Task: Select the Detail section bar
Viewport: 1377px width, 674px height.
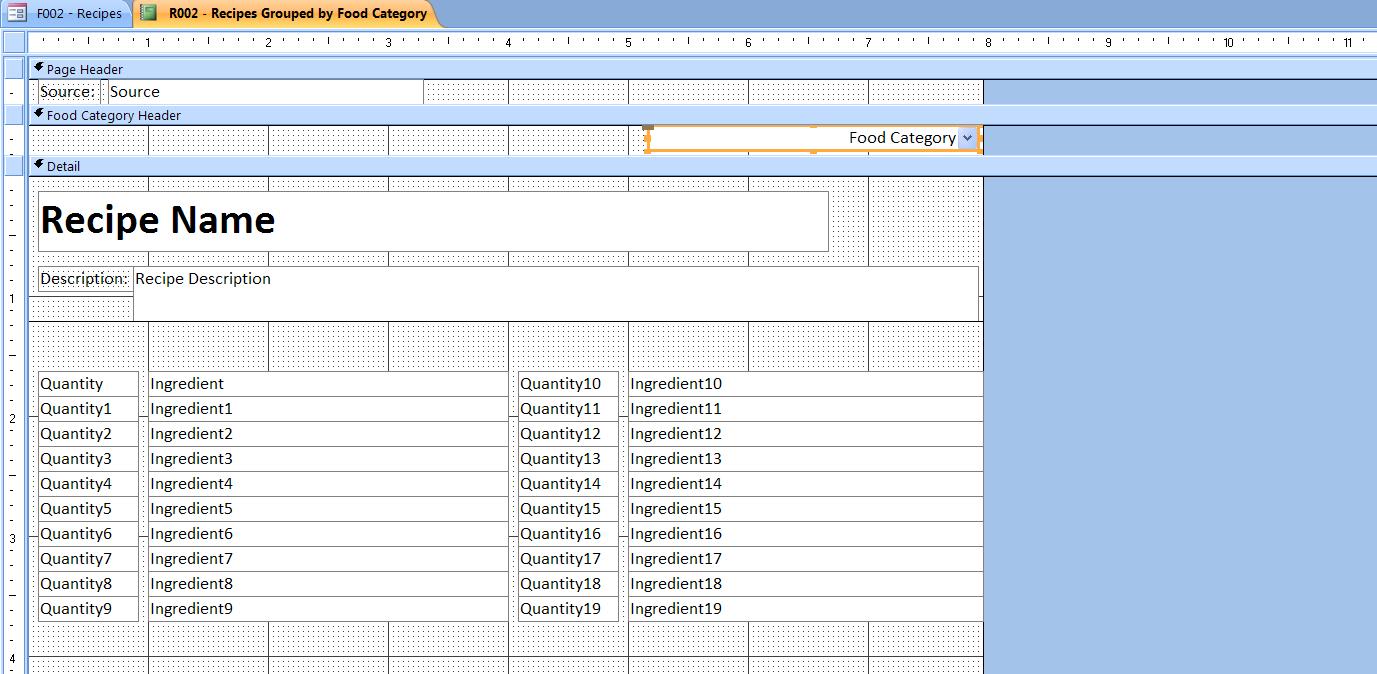Action: (x=500, y=166)
